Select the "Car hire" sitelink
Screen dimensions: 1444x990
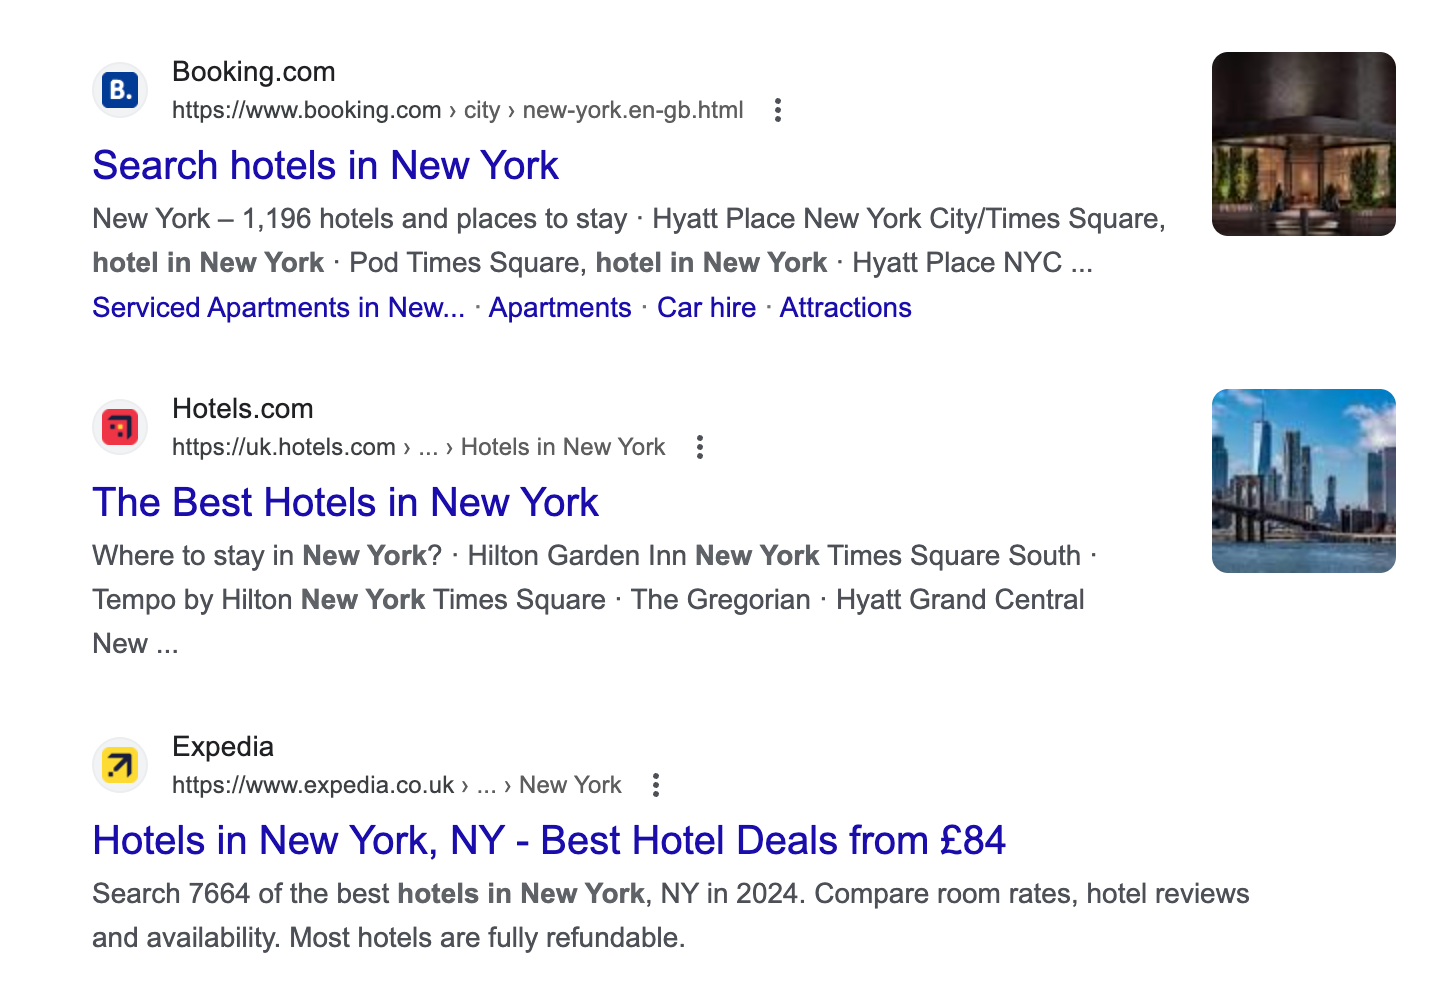pyautogui.click(x=706, y=308)
